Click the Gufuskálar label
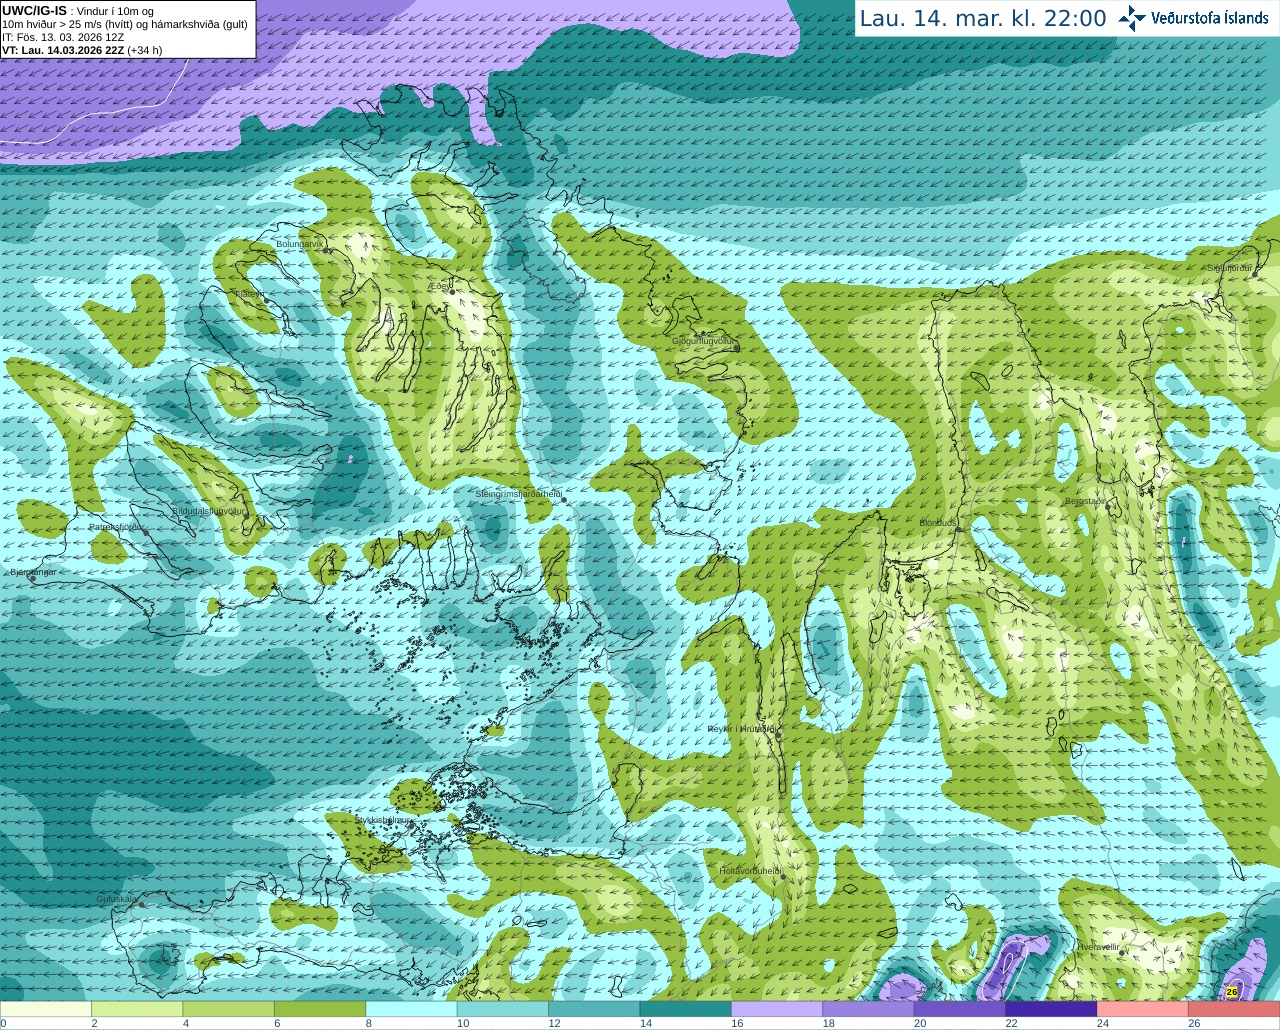Viewport: 1280px width, 1030px height. pos(117,899)
